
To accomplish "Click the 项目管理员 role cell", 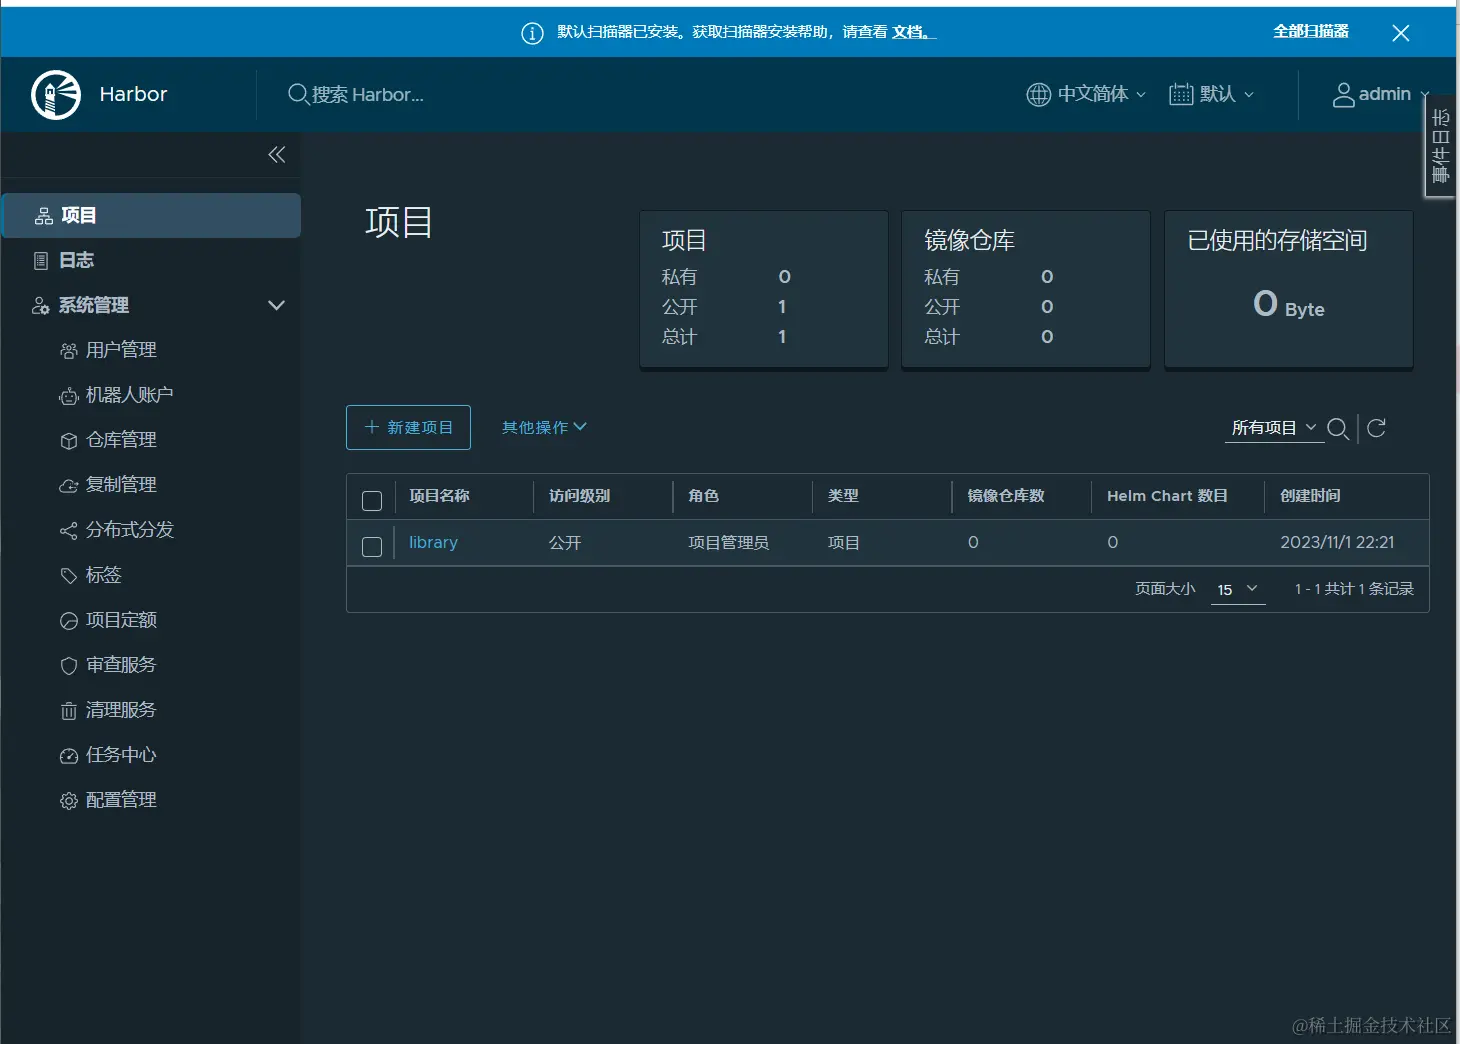I will point(728,543).
